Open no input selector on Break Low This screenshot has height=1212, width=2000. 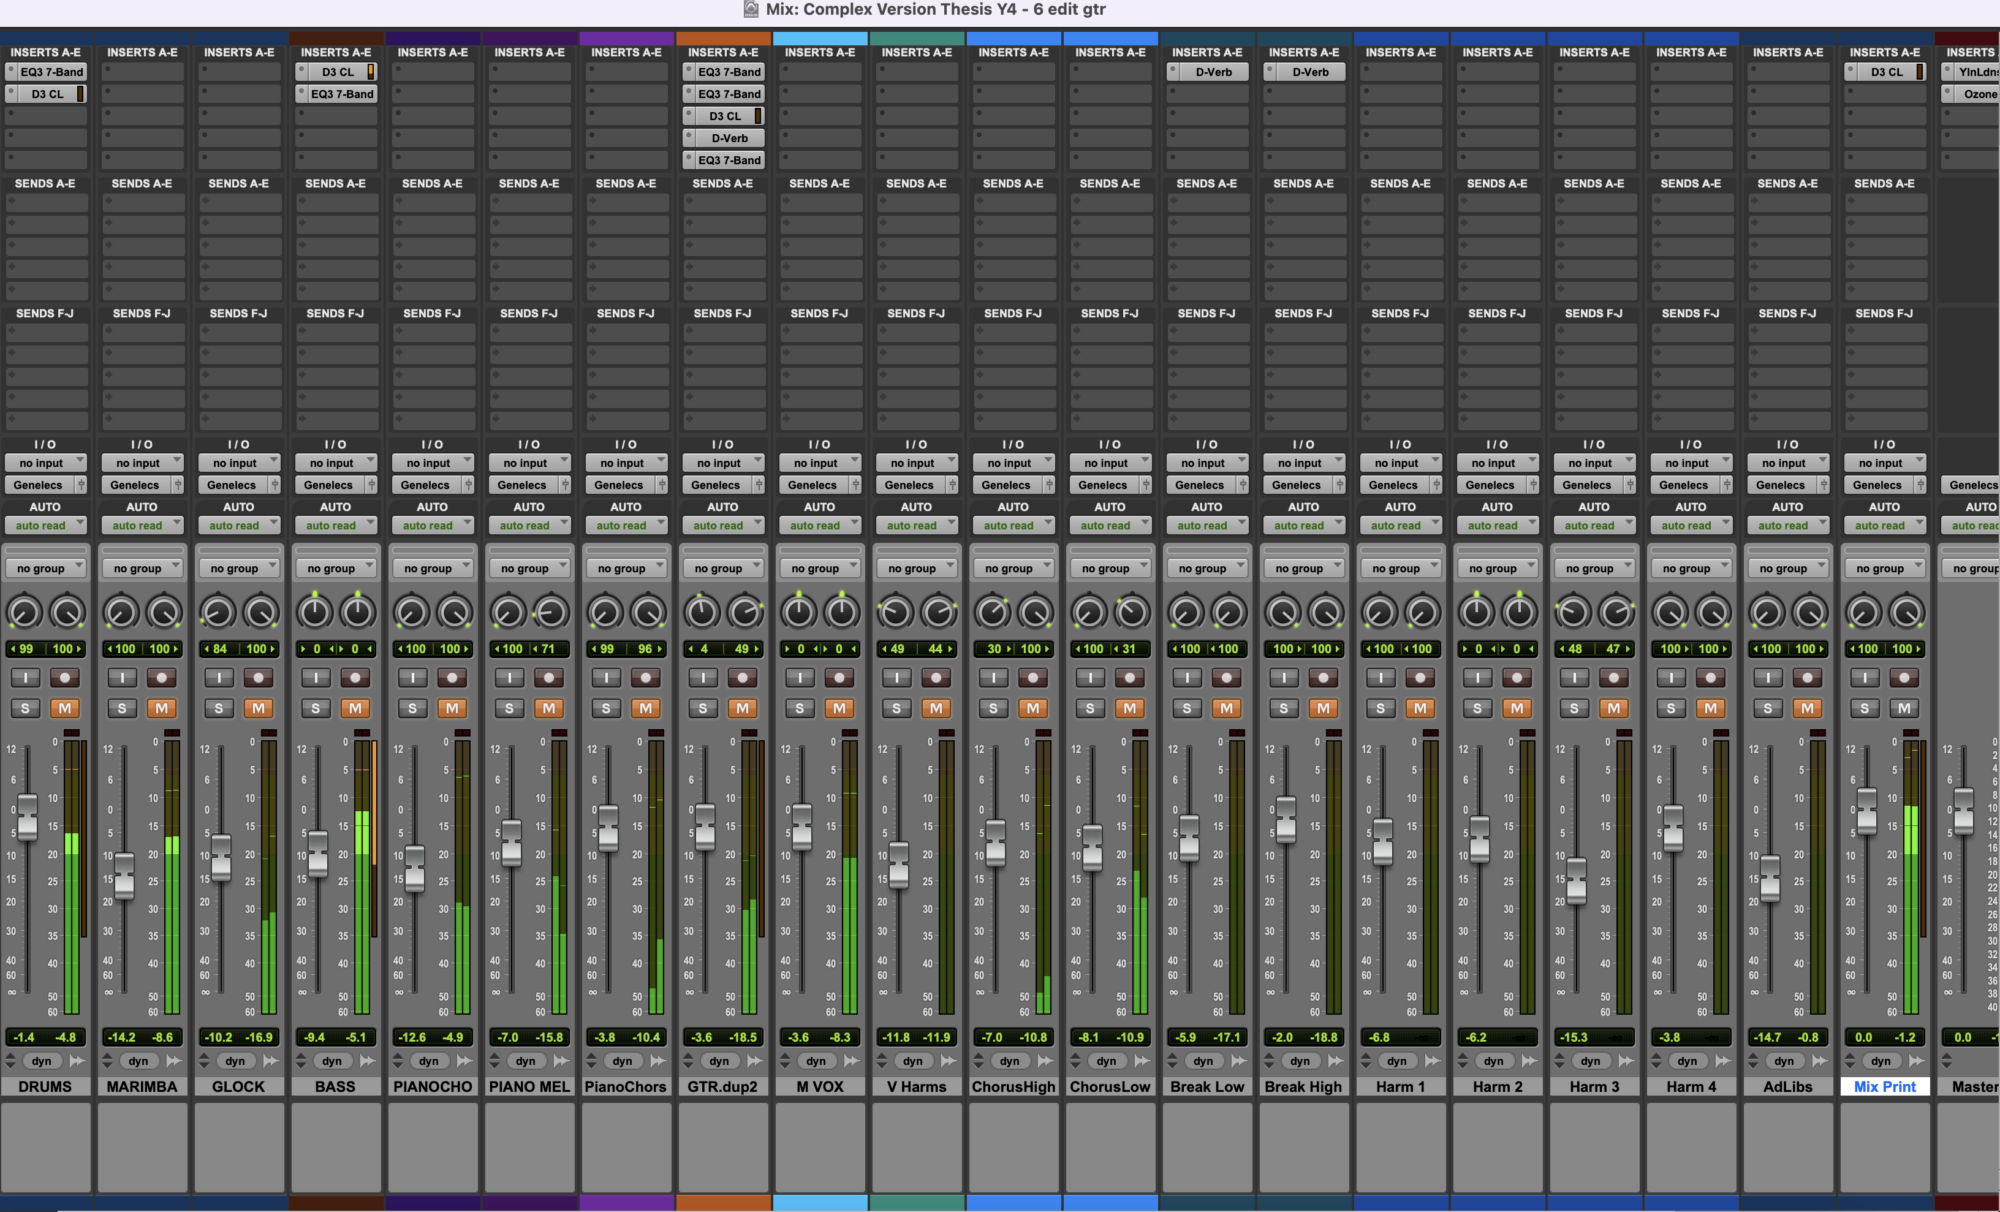coord(1207,463)
